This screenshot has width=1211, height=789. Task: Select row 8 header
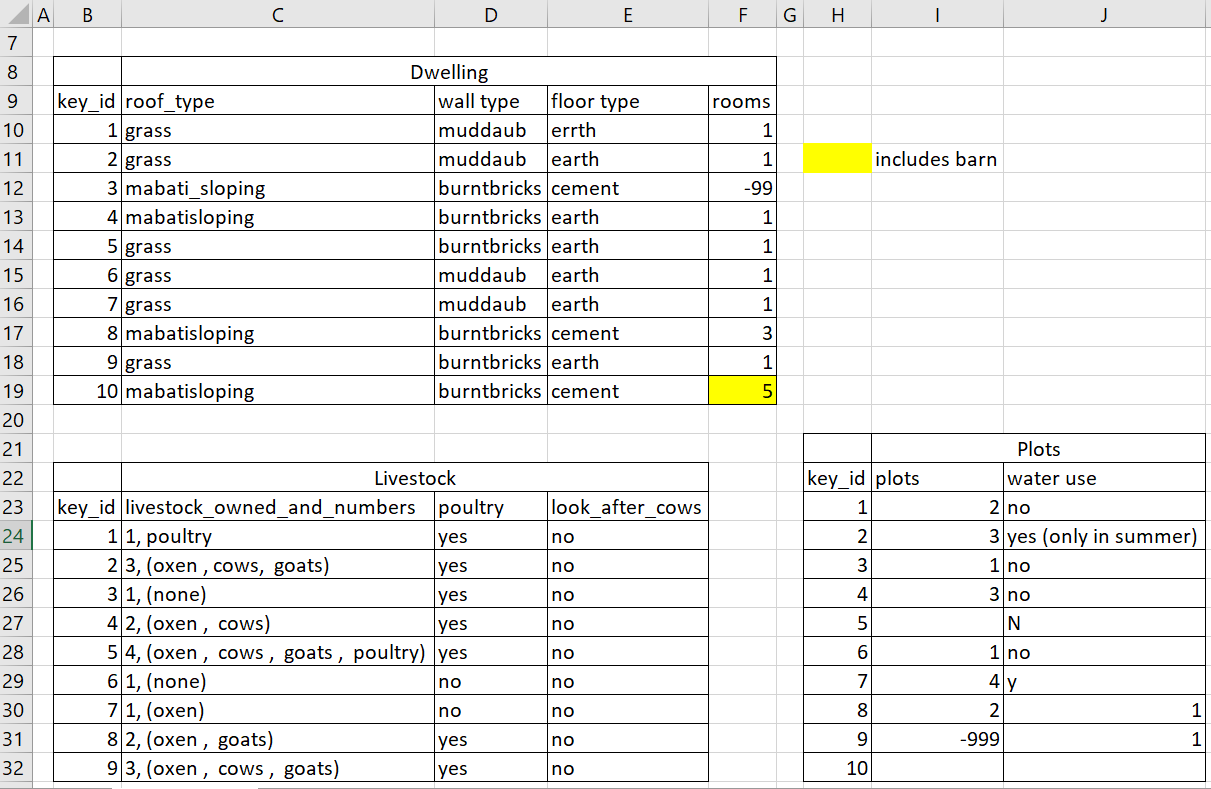click(16, 72)
